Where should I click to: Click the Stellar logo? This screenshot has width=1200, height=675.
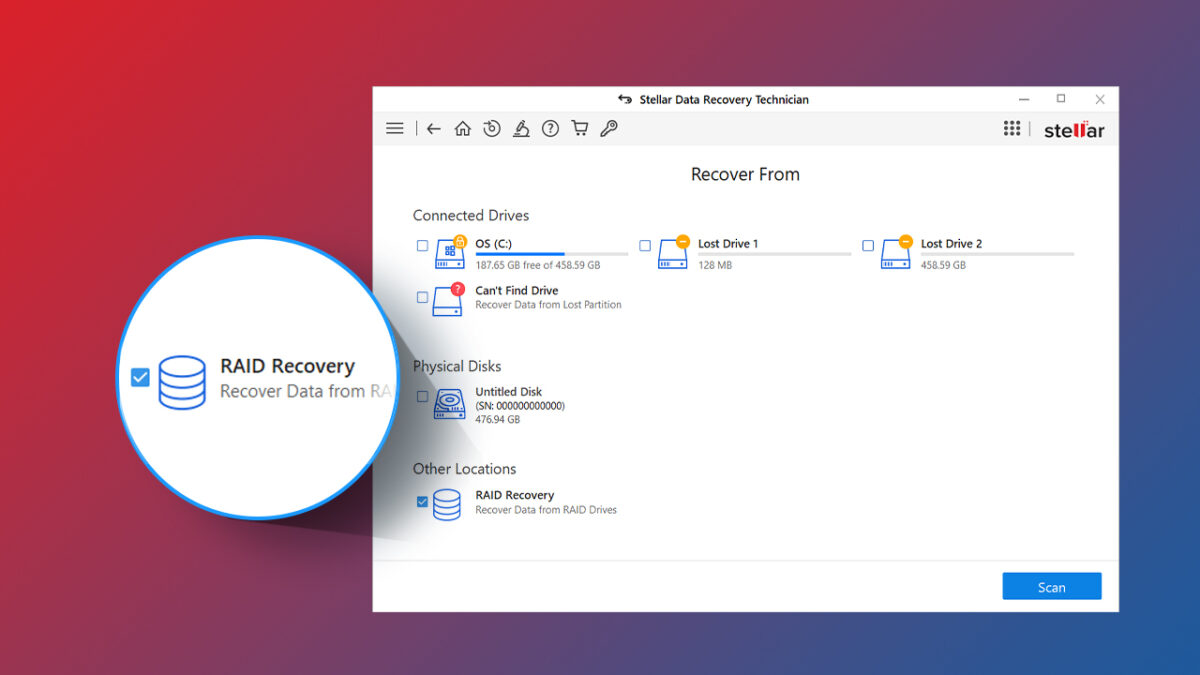point(1074,130)
